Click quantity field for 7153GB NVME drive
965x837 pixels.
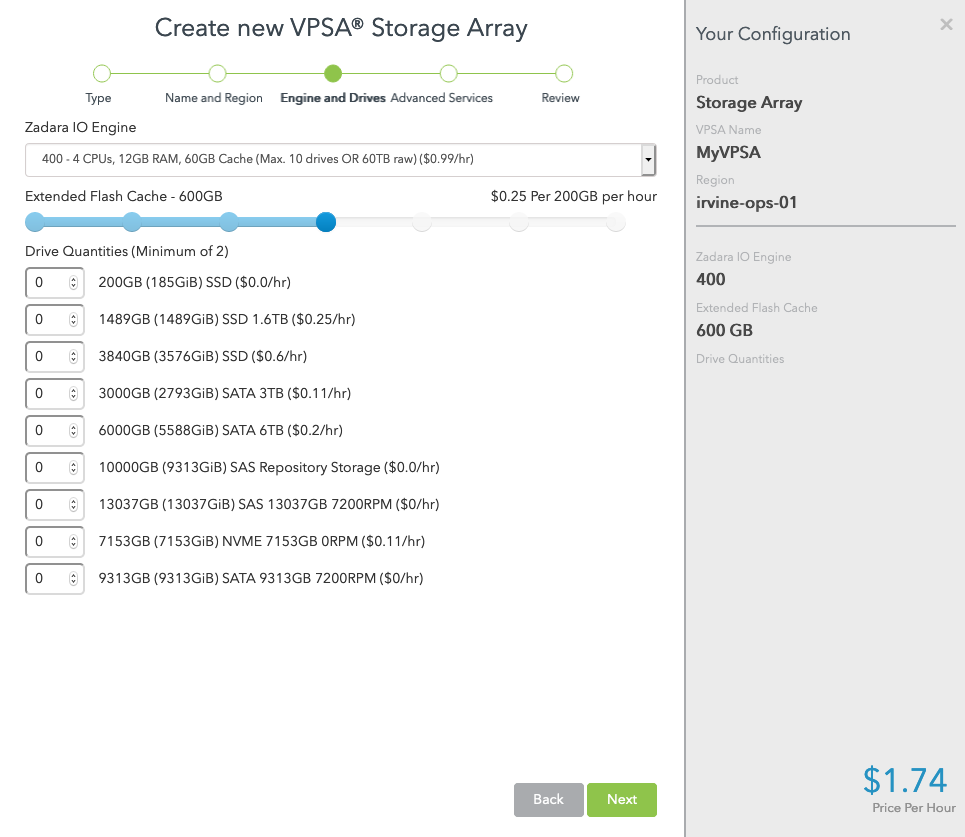[54, 541]
